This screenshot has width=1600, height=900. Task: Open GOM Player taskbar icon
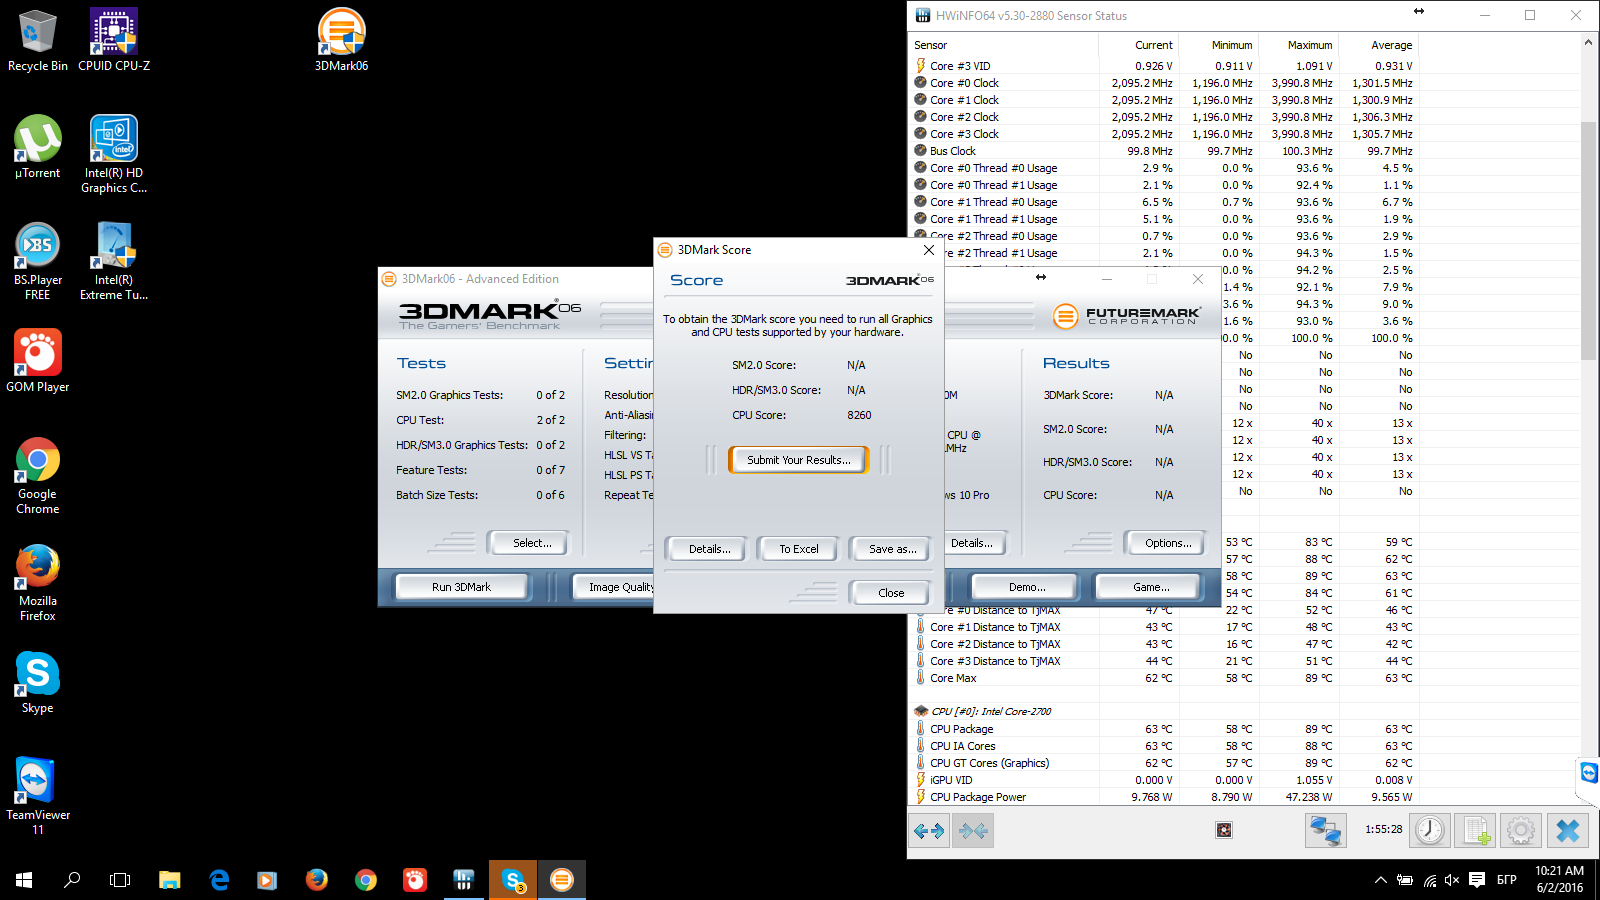coord(415,880)
